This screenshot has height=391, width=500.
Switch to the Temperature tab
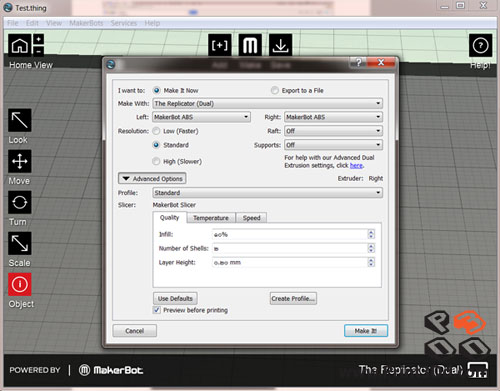[211, 218]
